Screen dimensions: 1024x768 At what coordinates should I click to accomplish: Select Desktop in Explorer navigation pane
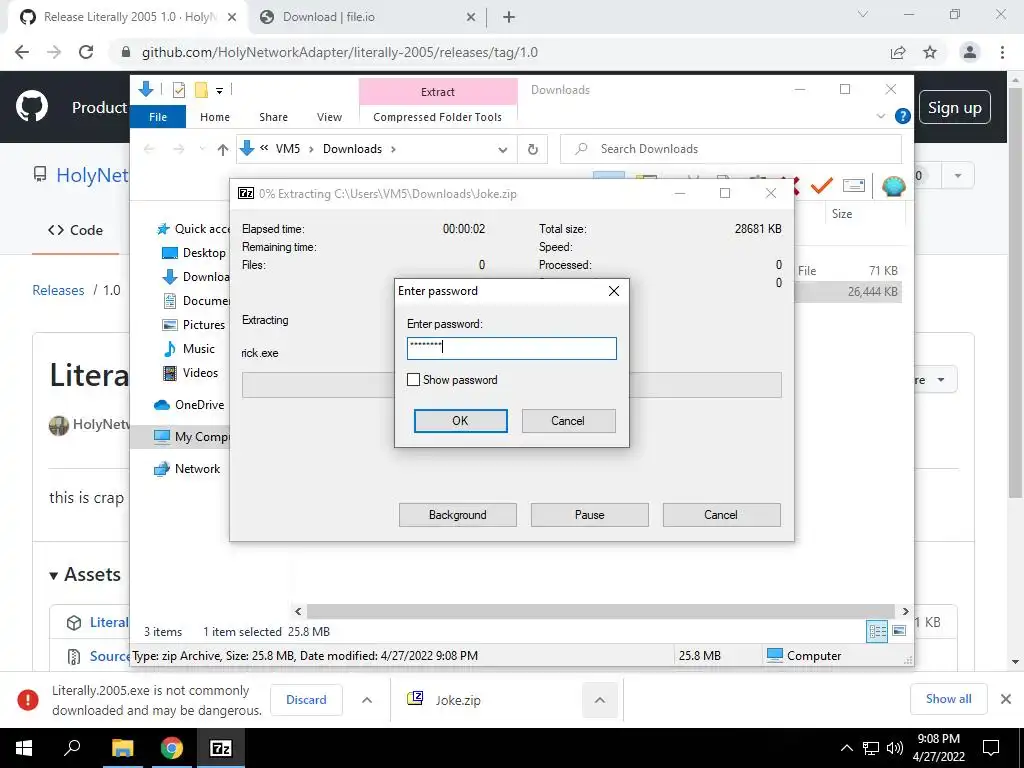[x=193, y=253]
